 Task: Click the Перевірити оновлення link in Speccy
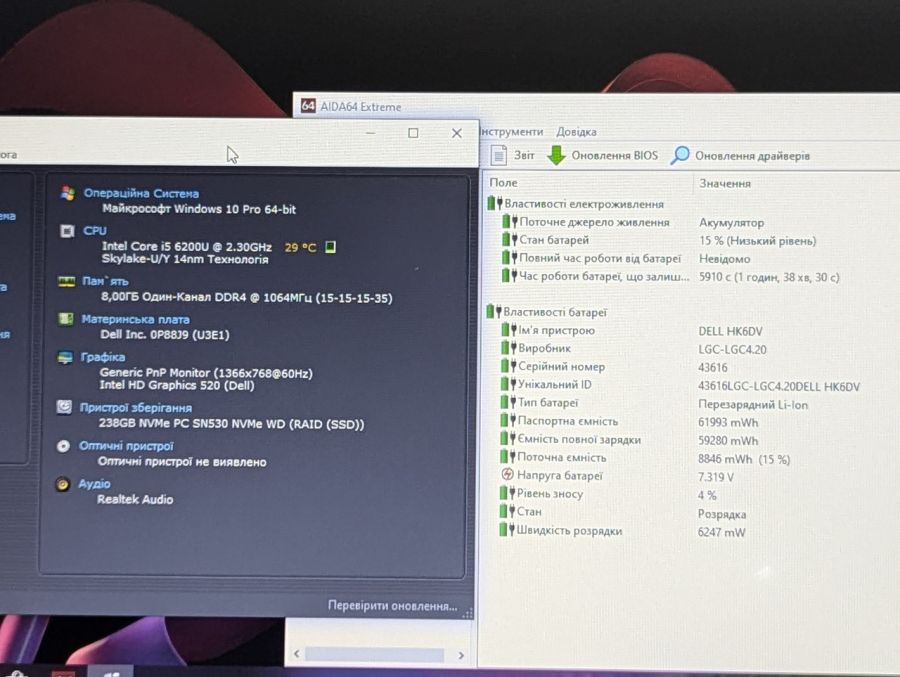pyautogui.click(x=392, y=606)
